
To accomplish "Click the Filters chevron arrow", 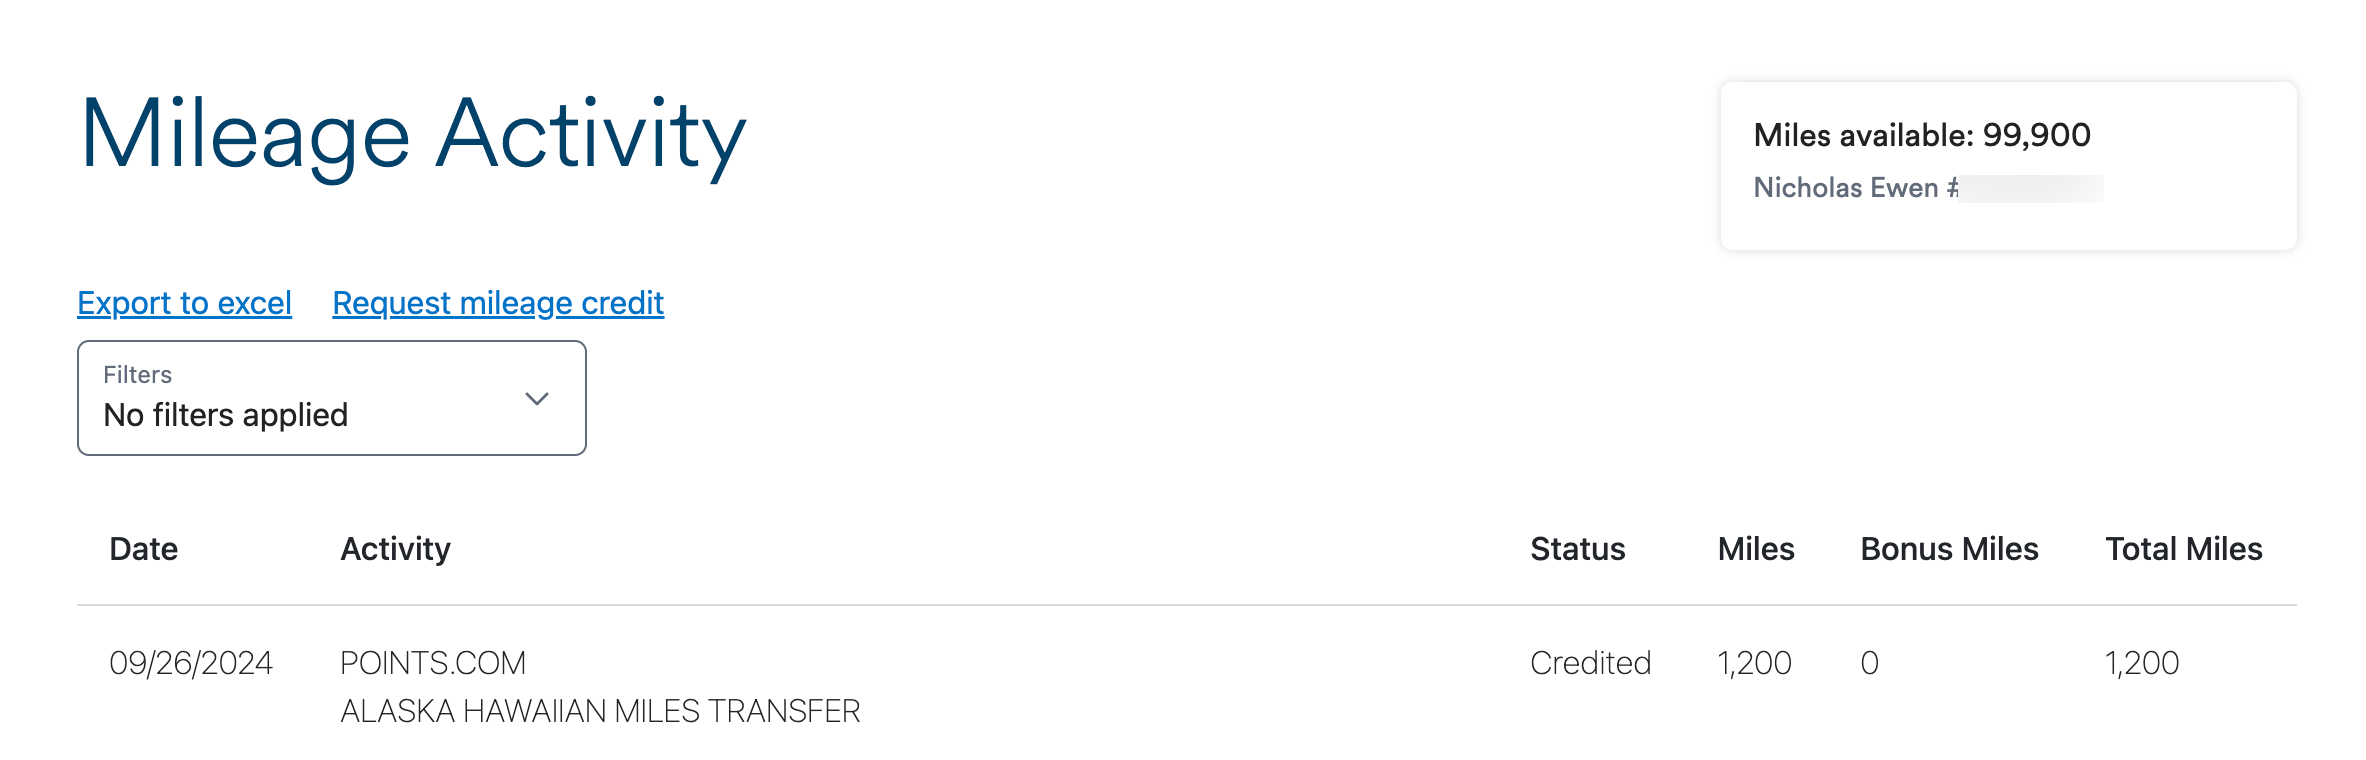I will coord(537,399).
